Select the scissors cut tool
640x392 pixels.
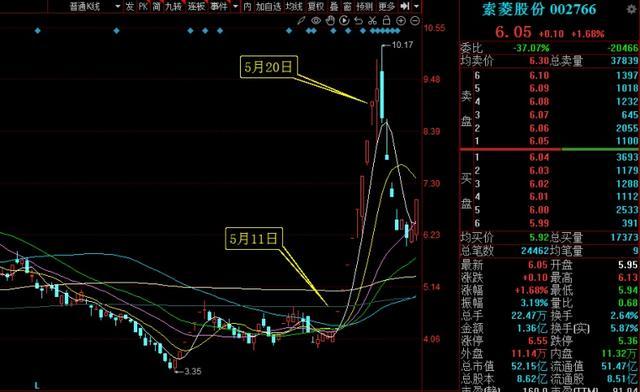(372, 20)
